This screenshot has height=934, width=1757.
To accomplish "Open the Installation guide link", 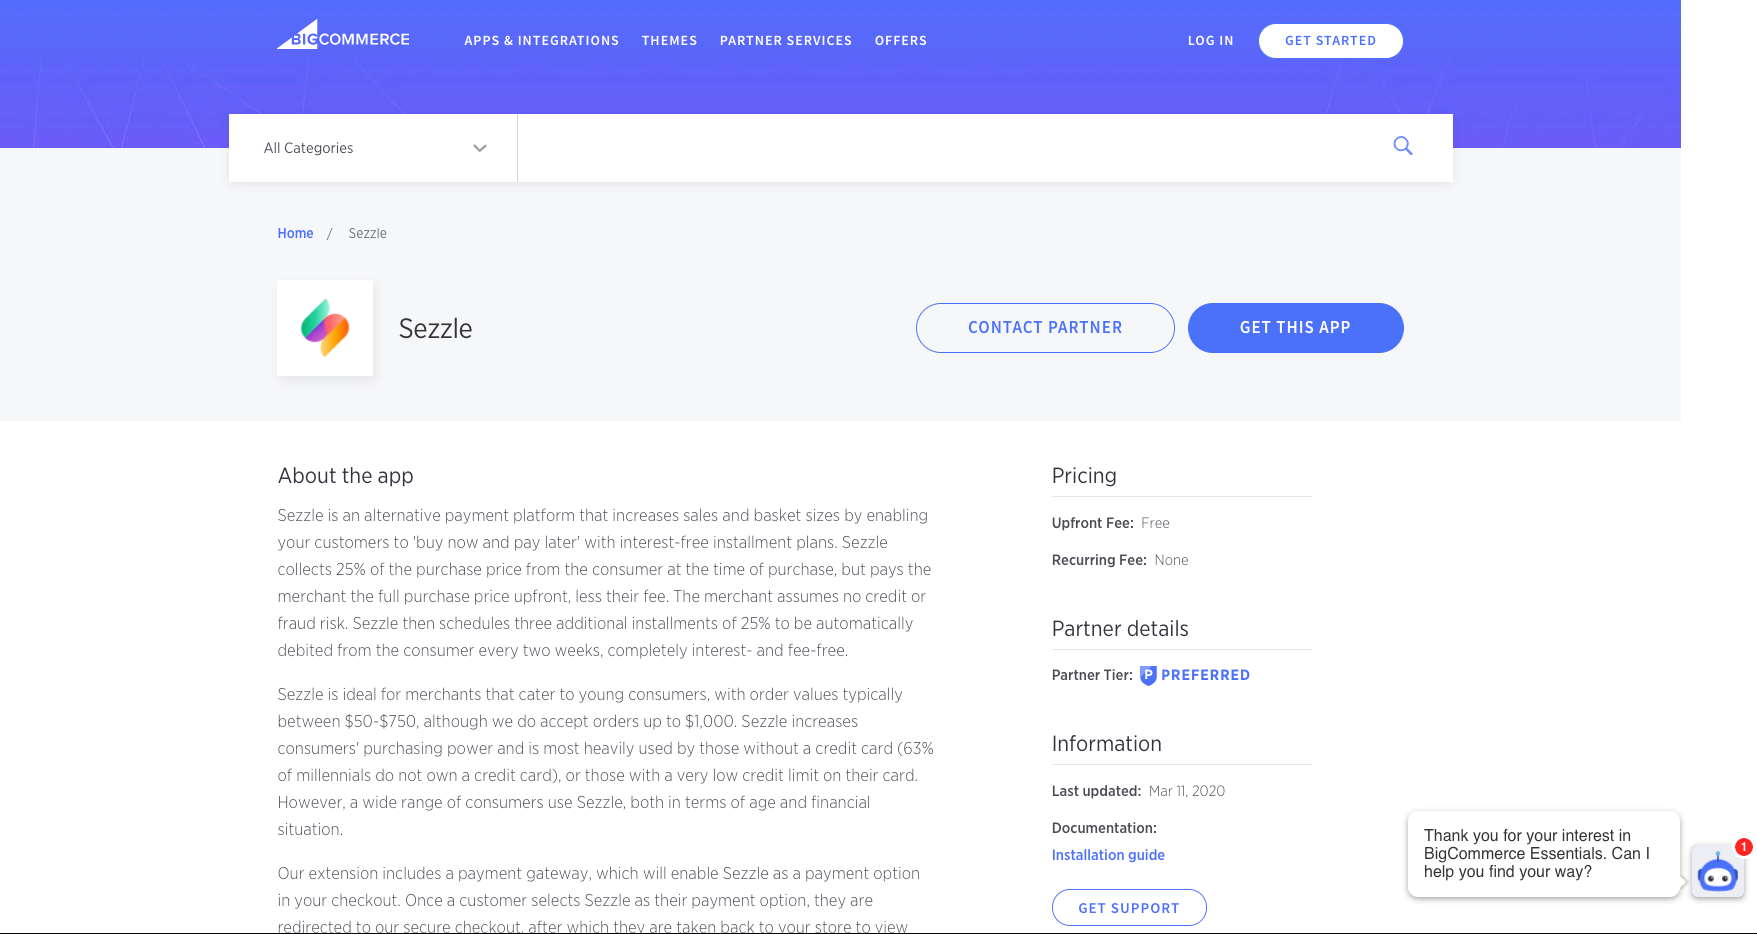I will 1108,854.
